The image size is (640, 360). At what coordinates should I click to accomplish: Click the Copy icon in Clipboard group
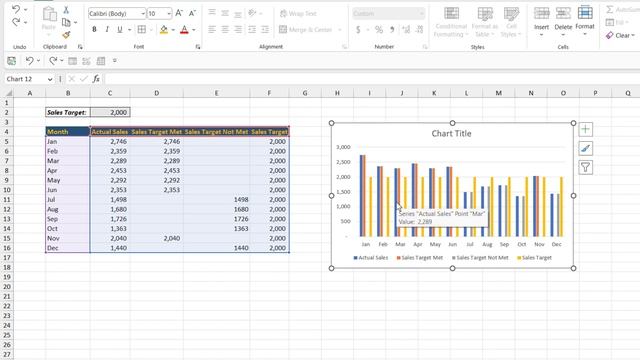(x=66, y=22)
